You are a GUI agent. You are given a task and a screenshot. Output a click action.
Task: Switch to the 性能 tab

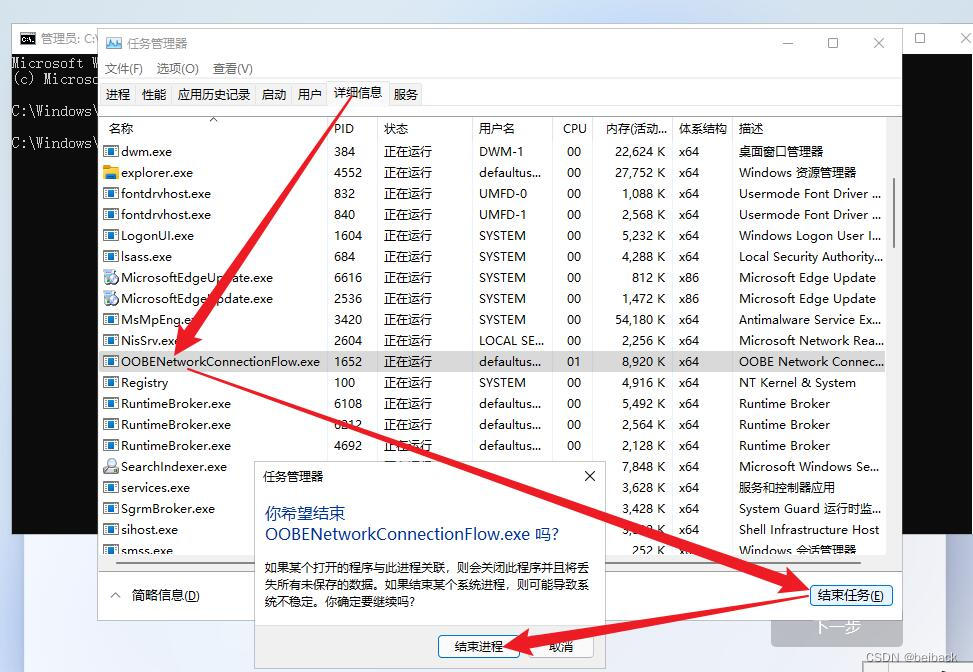[x=154, y=94]
